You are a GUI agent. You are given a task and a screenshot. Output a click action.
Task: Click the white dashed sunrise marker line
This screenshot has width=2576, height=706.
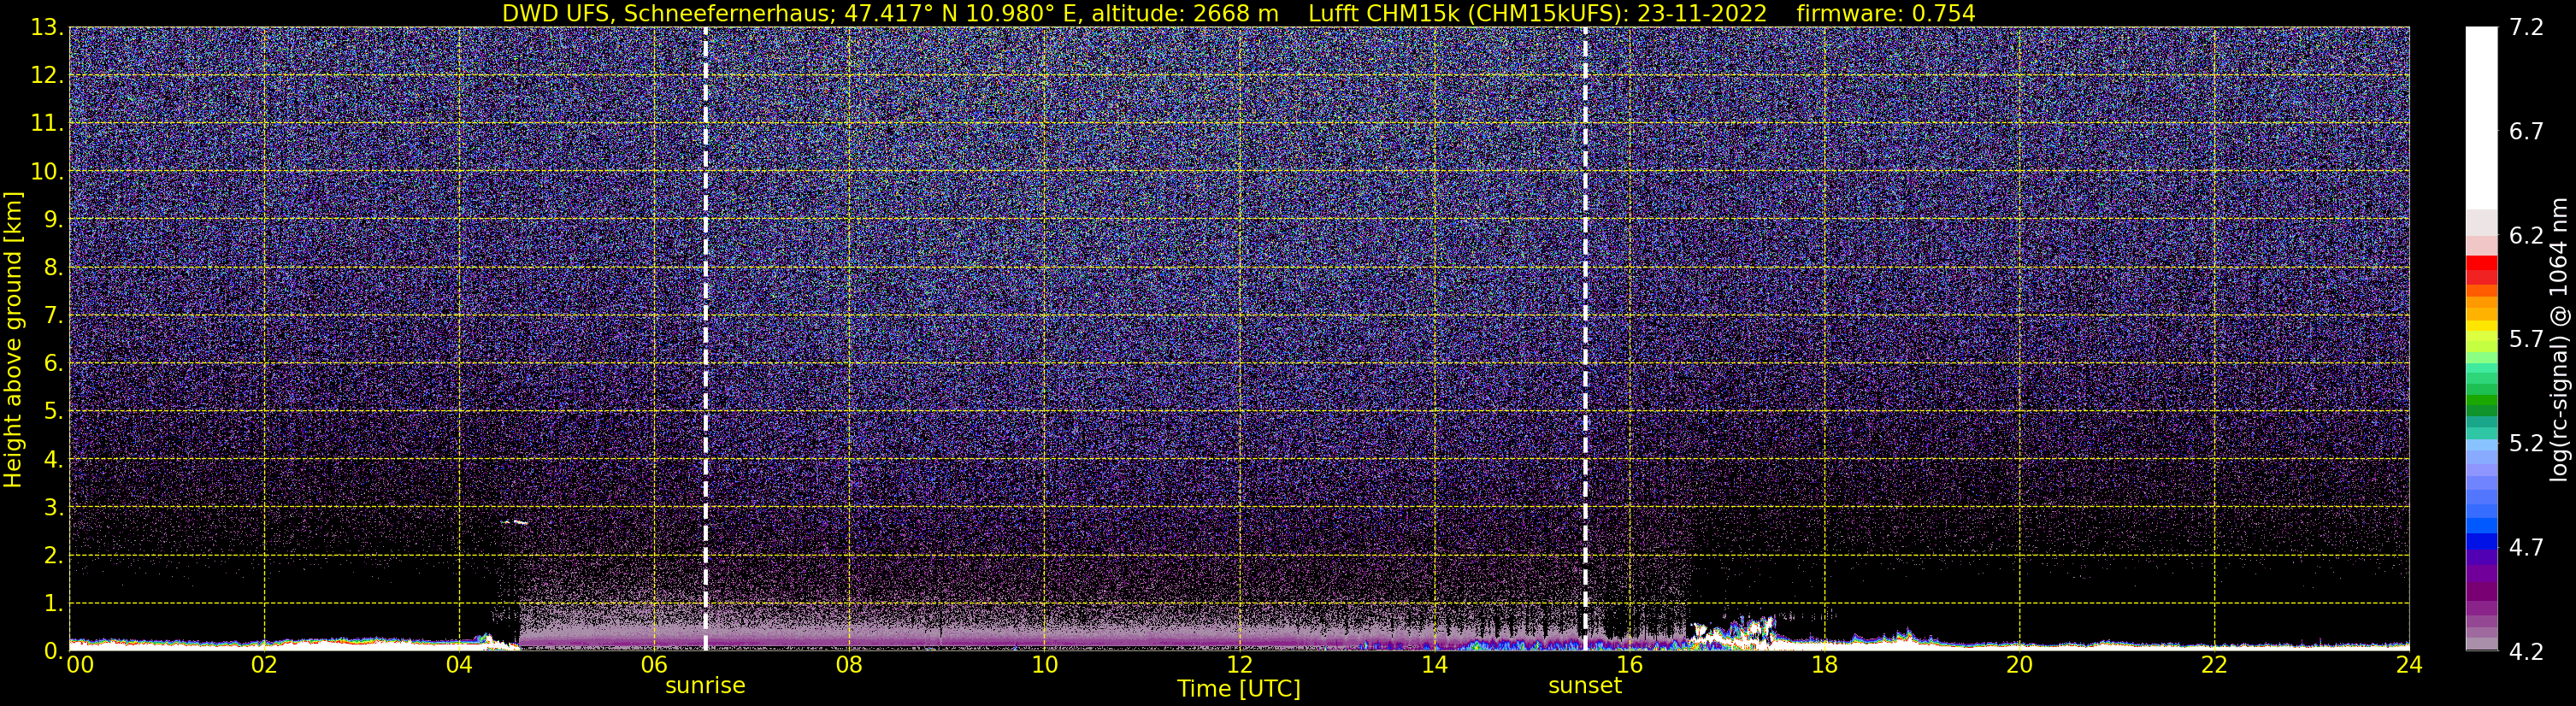(x=705, y=339)
